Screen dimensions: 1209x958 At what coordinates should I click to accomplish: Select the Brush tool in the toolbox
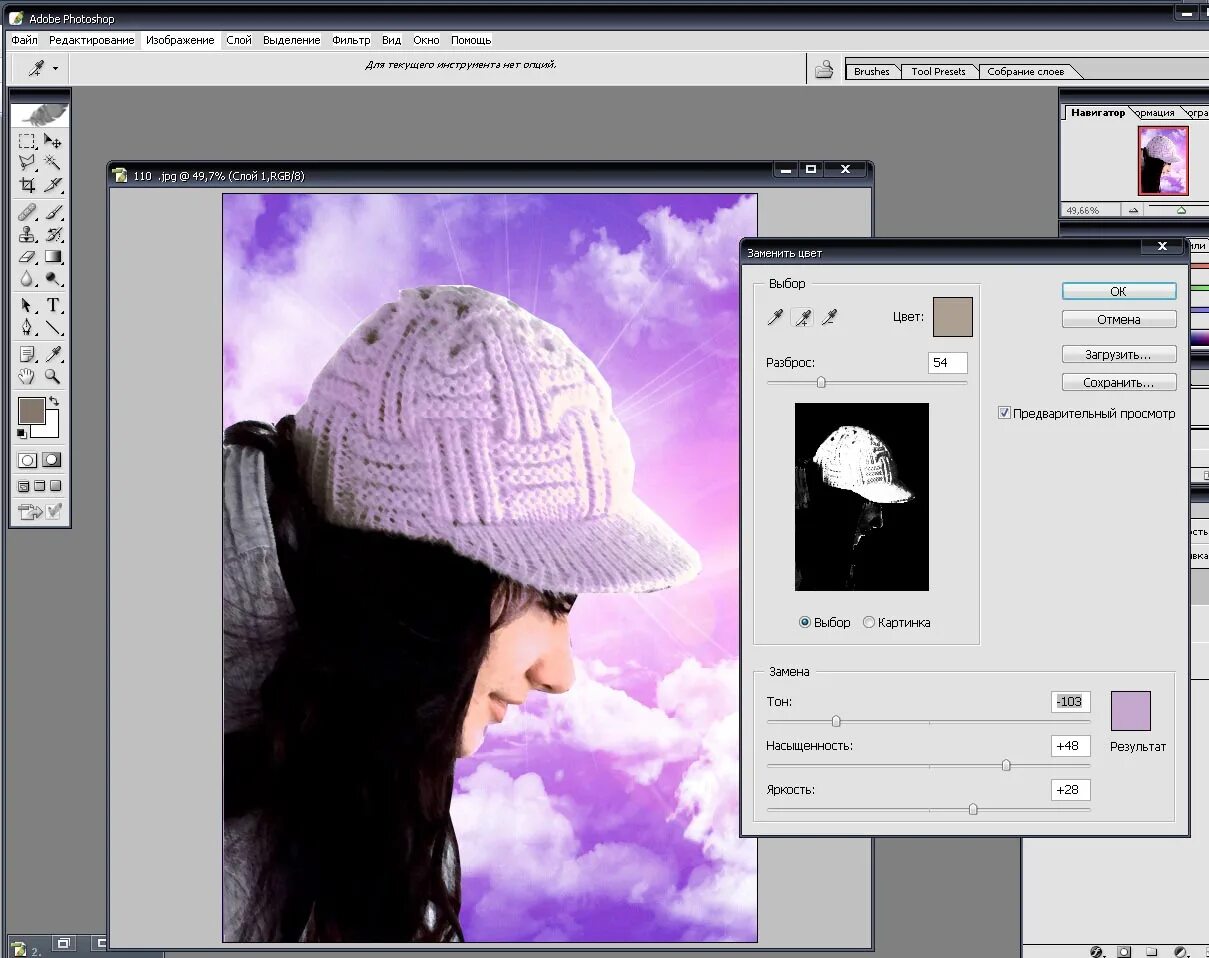pyautogui.click(x=53, y=212)
